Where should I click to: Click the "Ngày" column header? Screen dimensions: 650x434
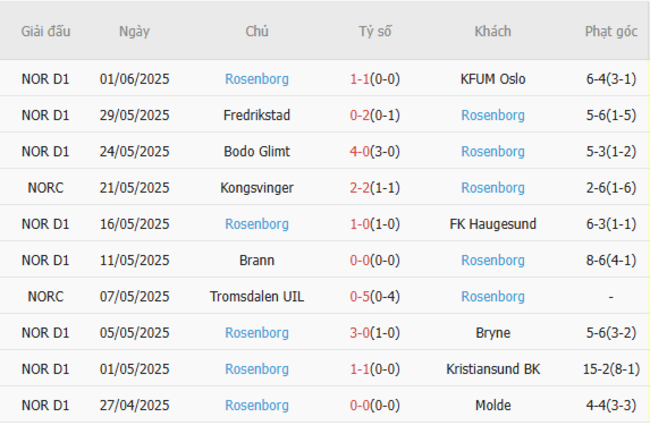[134, 31]
